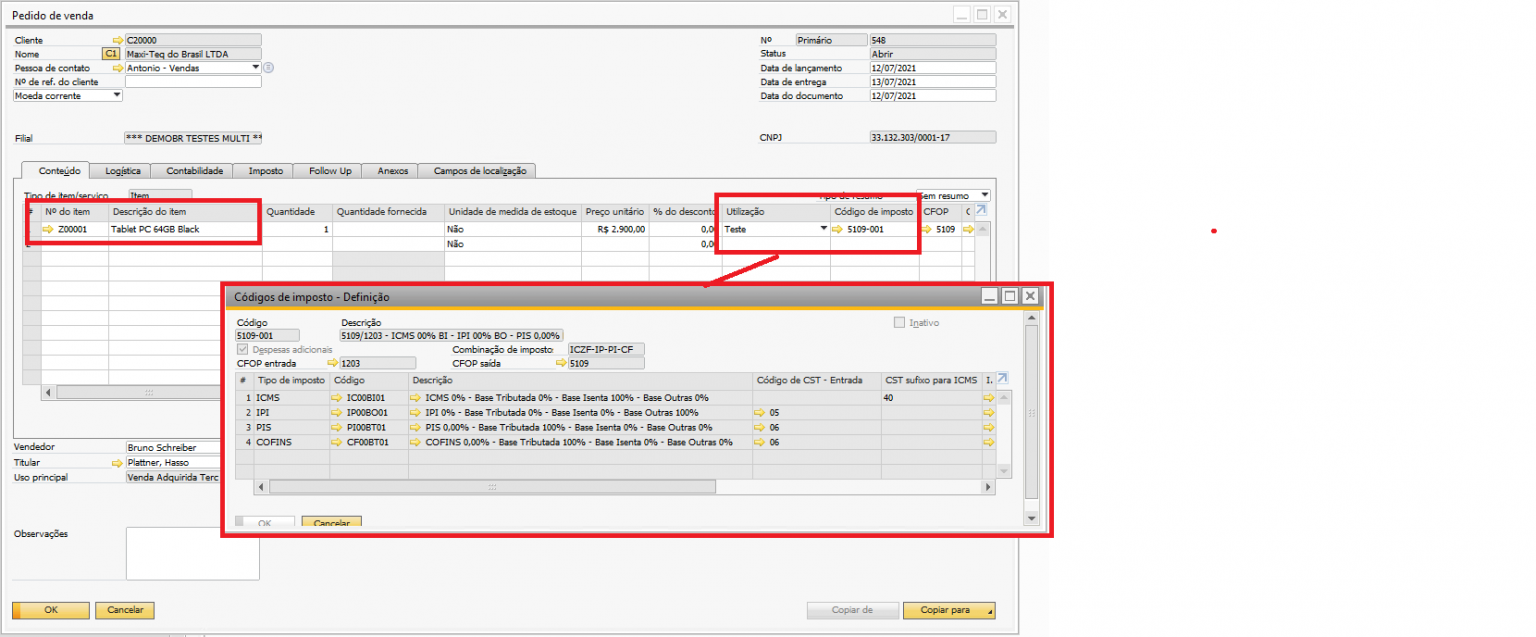
Task: Click the info icon after Pessoa de contato
Action: coord(268,68)
